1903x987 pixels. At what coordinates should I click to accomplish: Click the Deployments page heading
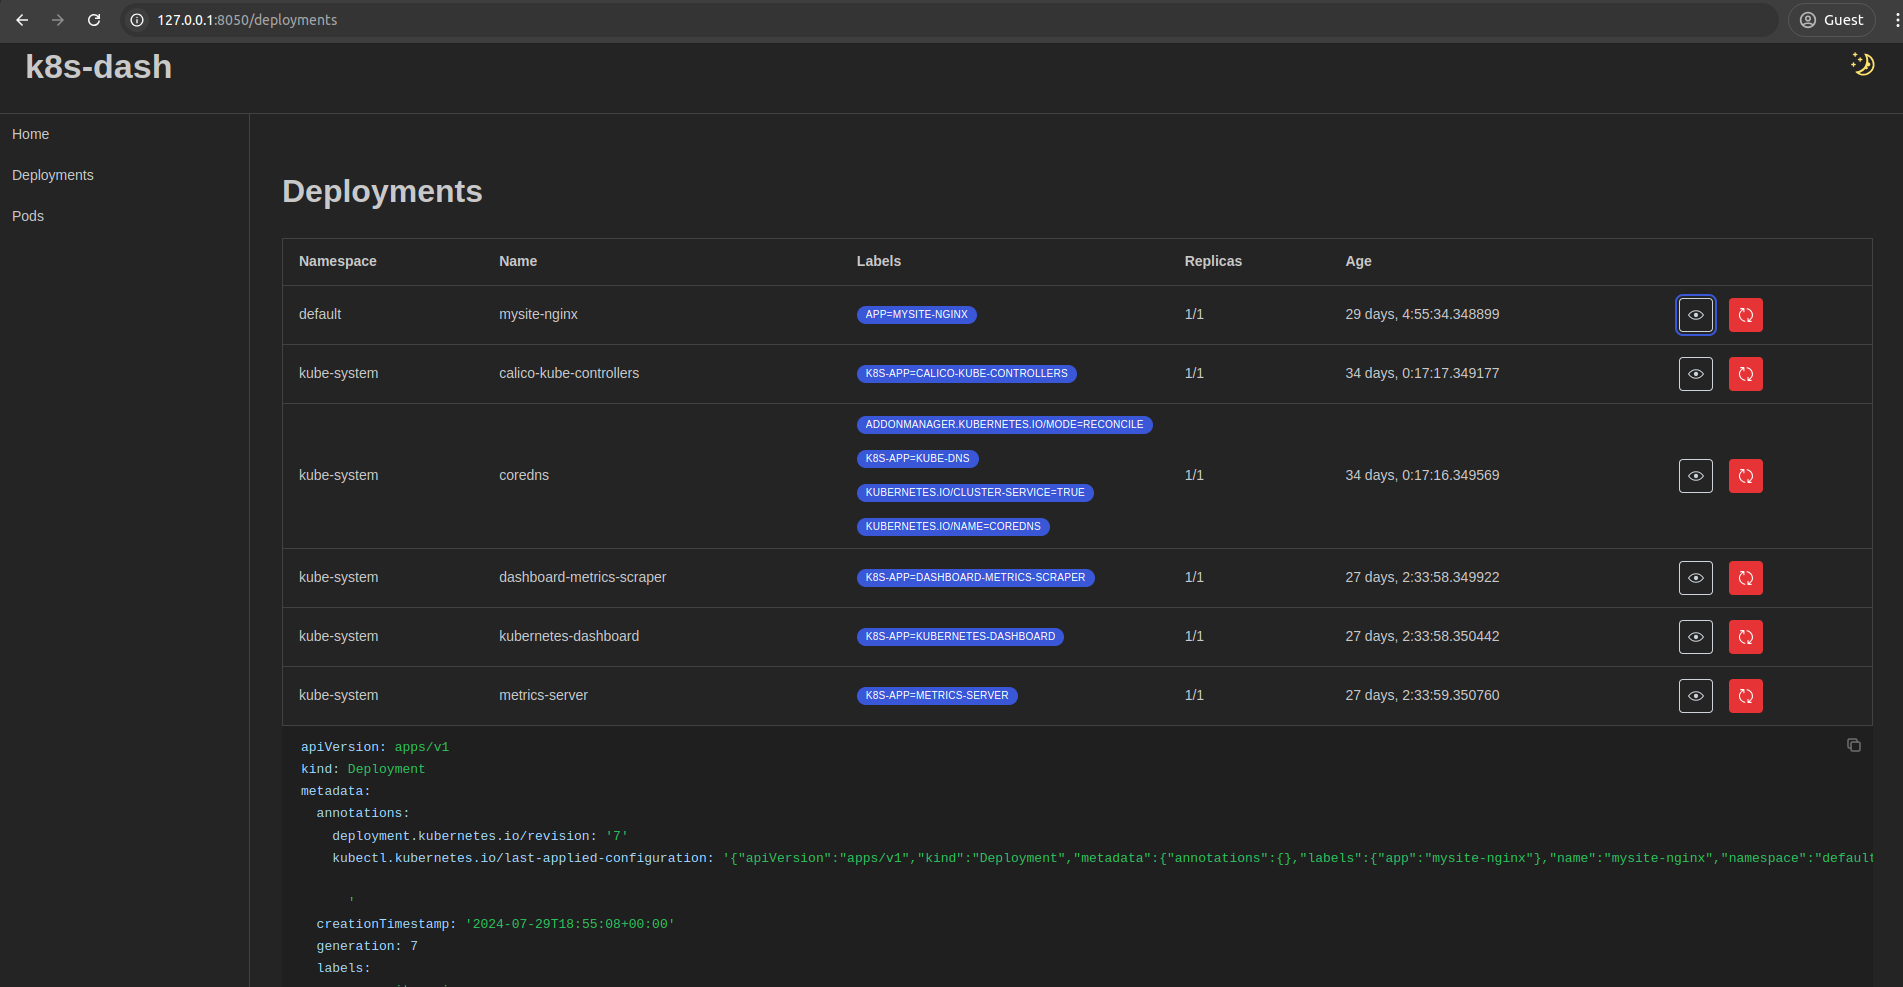(x=382, y=191)
